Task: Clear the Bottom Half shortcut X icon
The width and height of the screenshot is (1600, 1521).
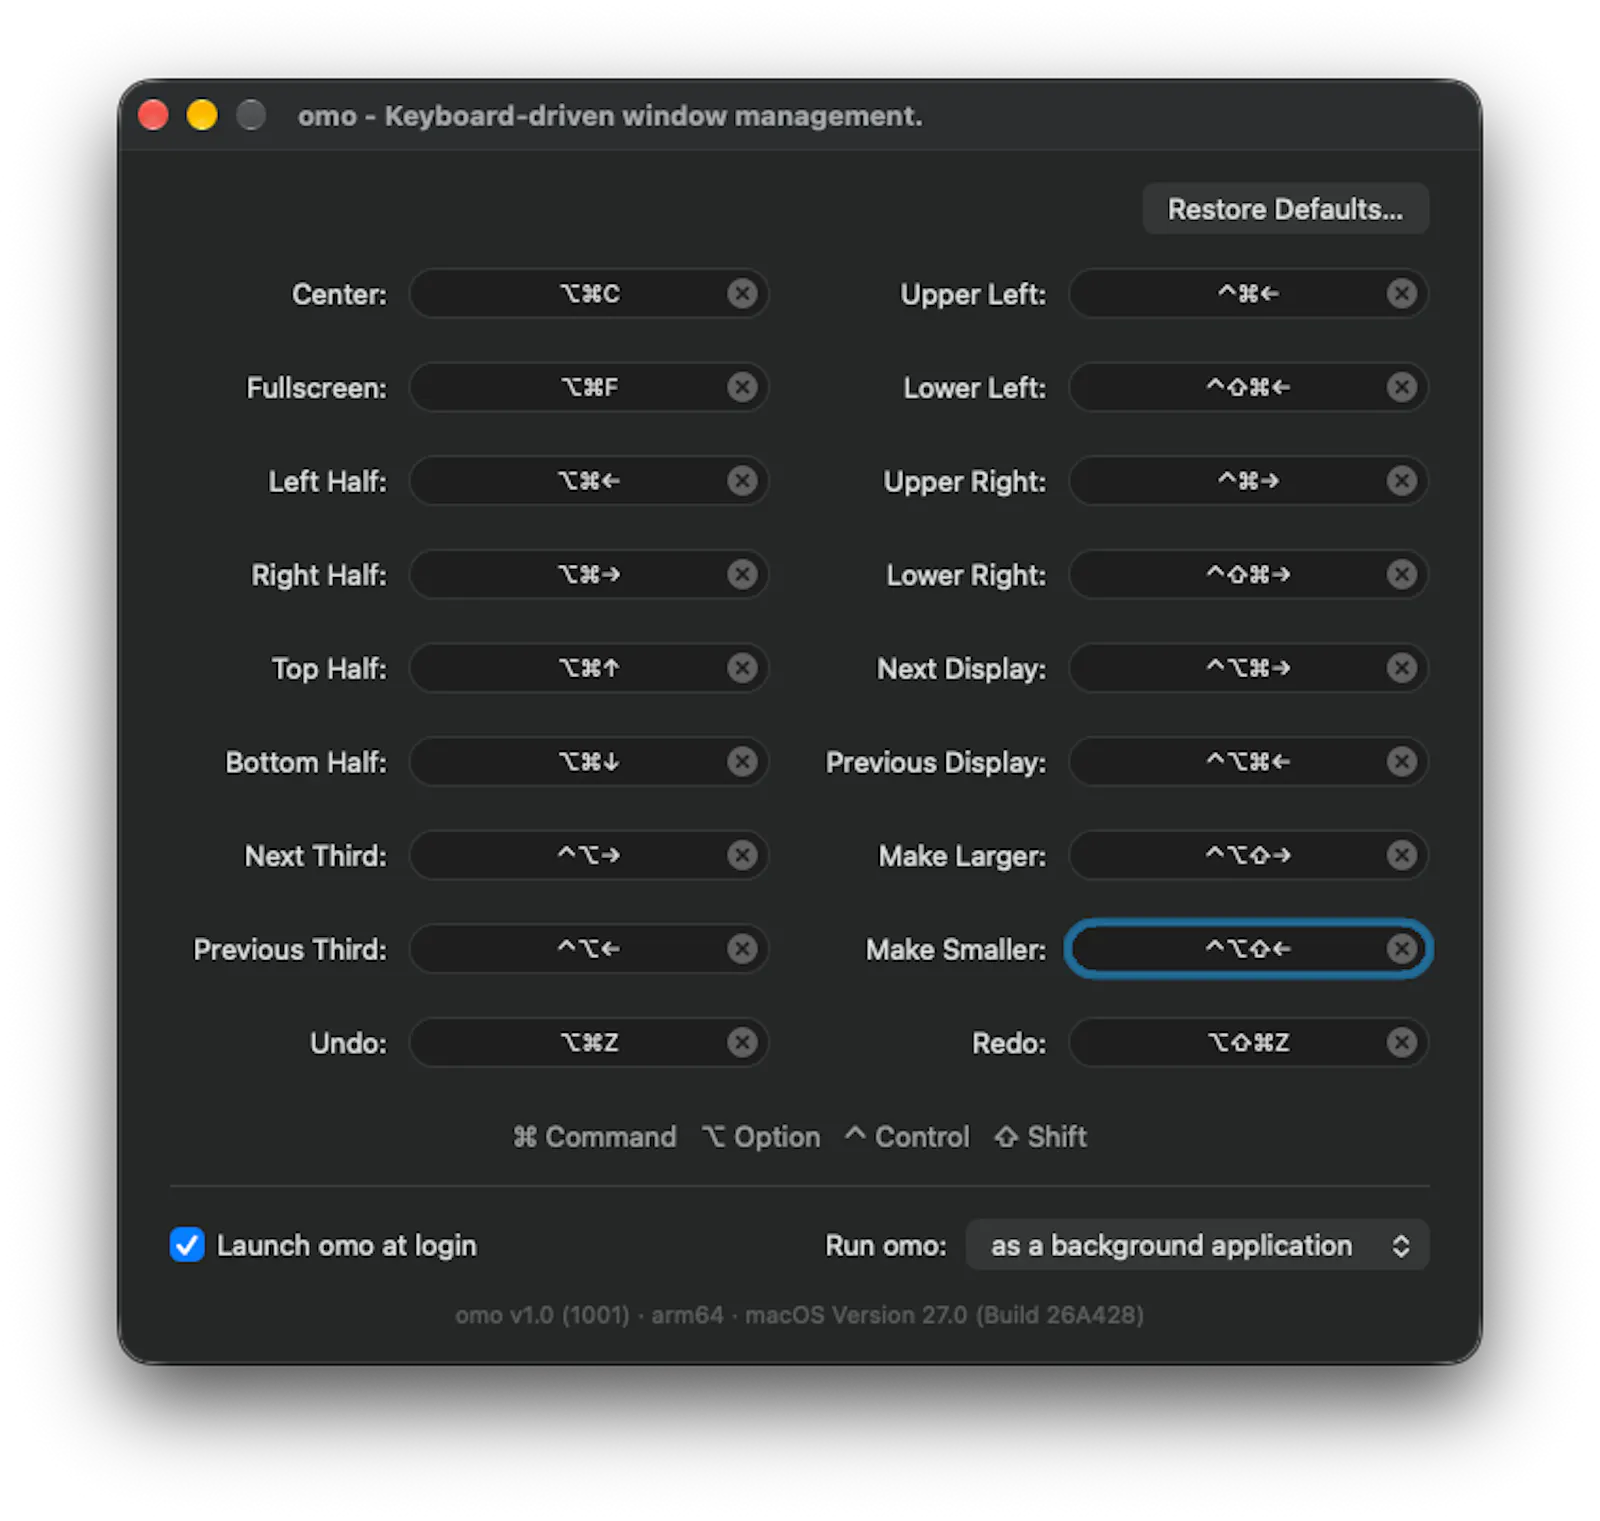Action: pos(742,762)
